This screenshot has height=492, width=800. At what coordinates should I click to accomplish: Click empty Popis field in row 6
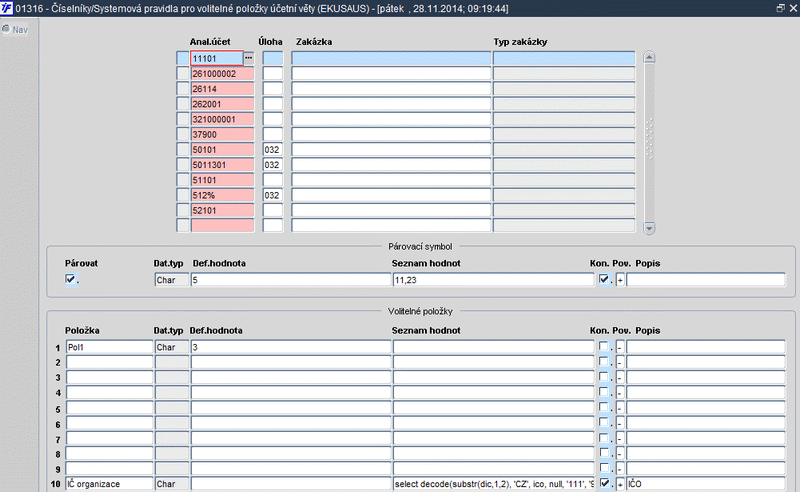pyautogui.click(x=706, y=423)
